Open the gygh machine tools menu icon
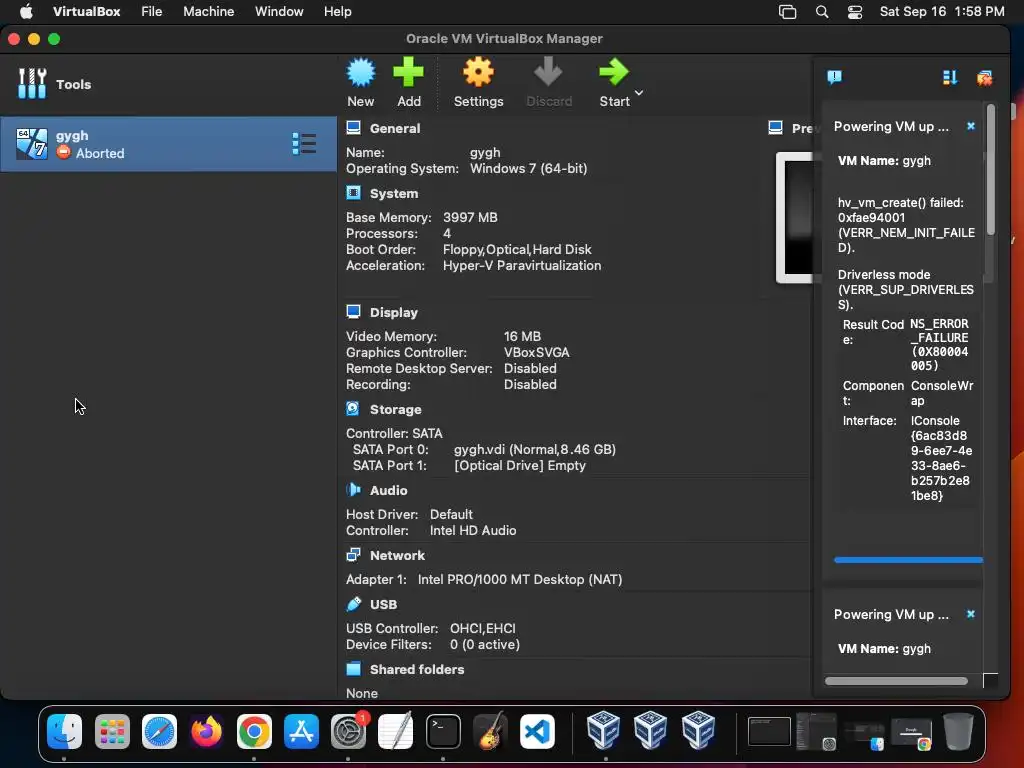1024x768 pixels. tap(304, 144)
